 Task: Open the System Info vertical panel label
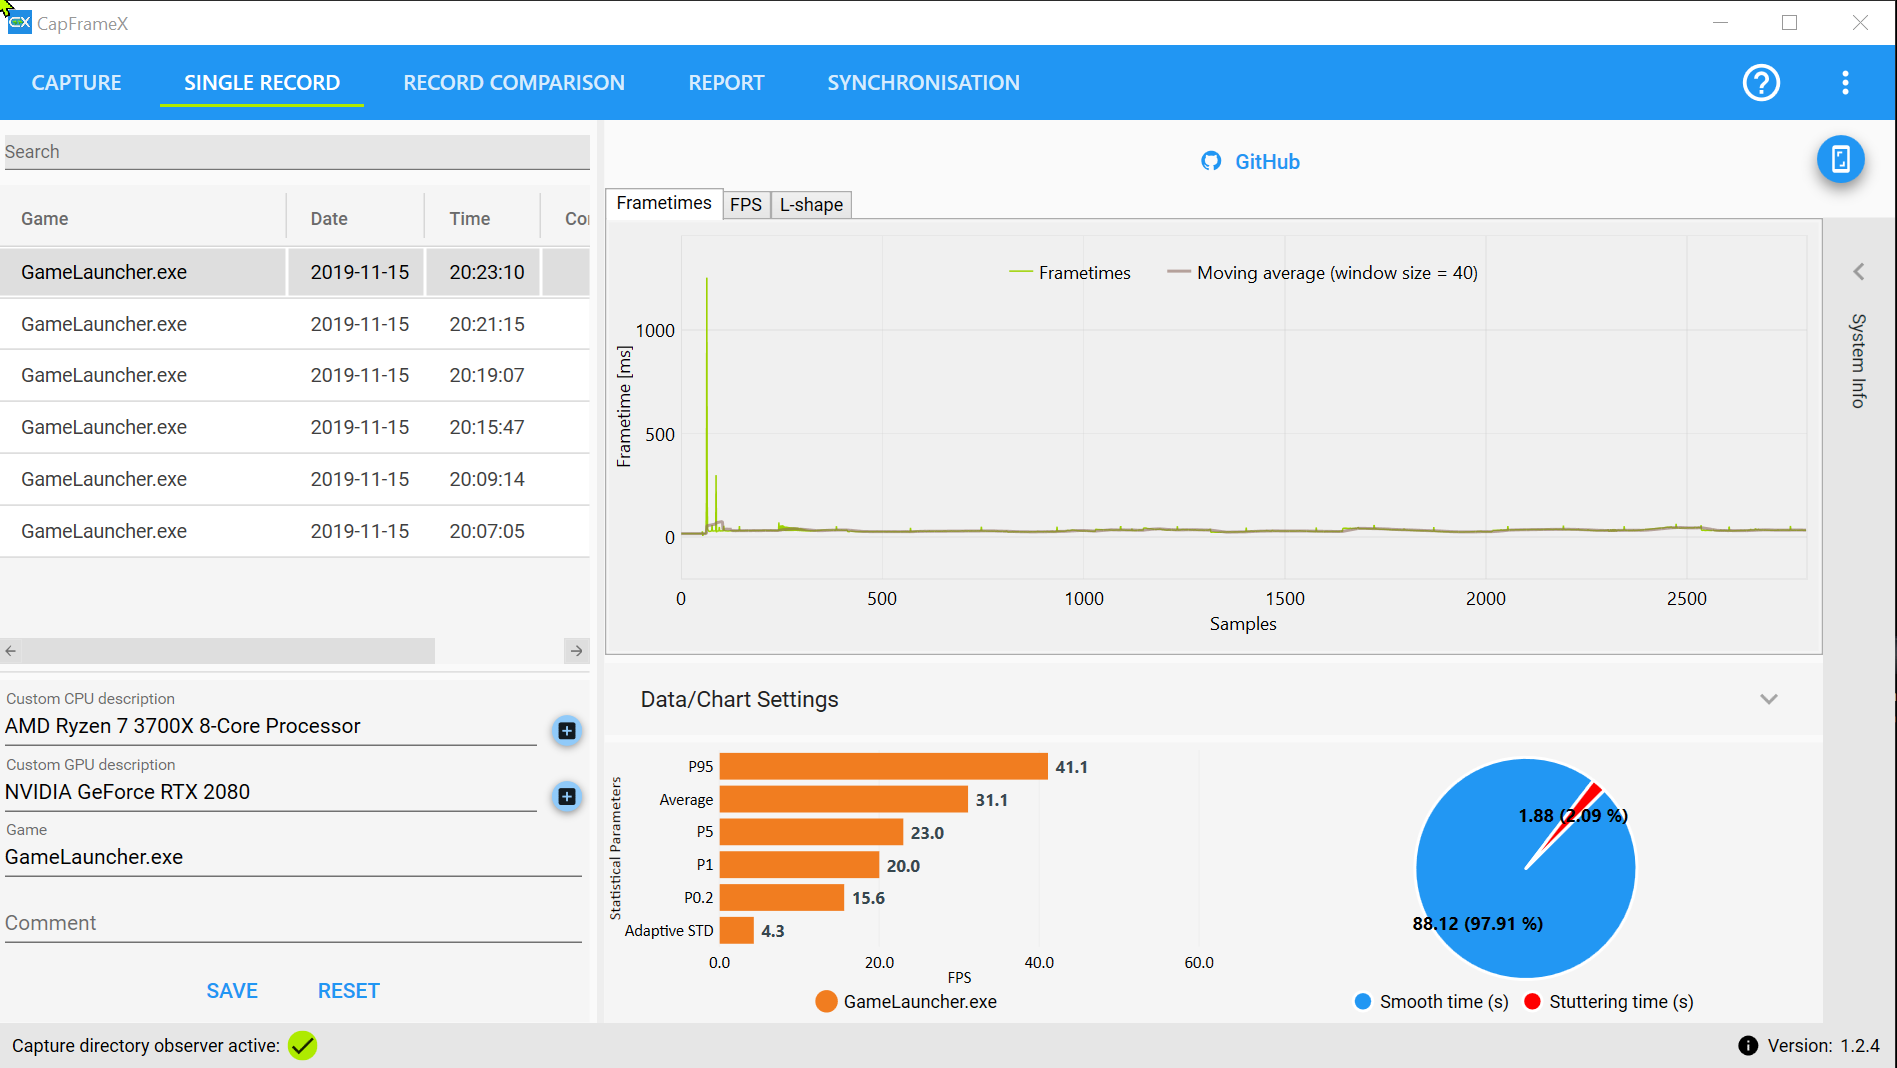tap(1859, 360)
